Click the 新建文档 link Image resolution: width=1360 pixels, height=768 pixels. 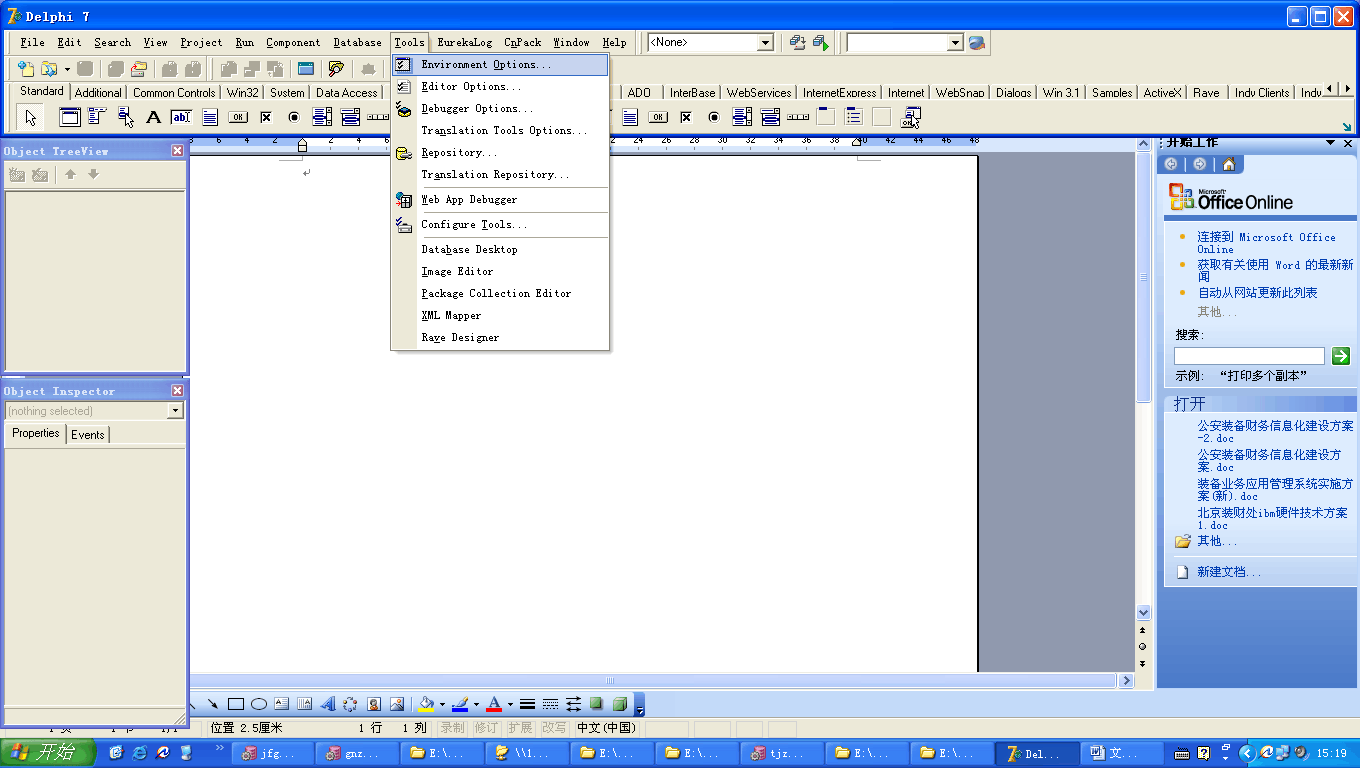pos(1229,572)
